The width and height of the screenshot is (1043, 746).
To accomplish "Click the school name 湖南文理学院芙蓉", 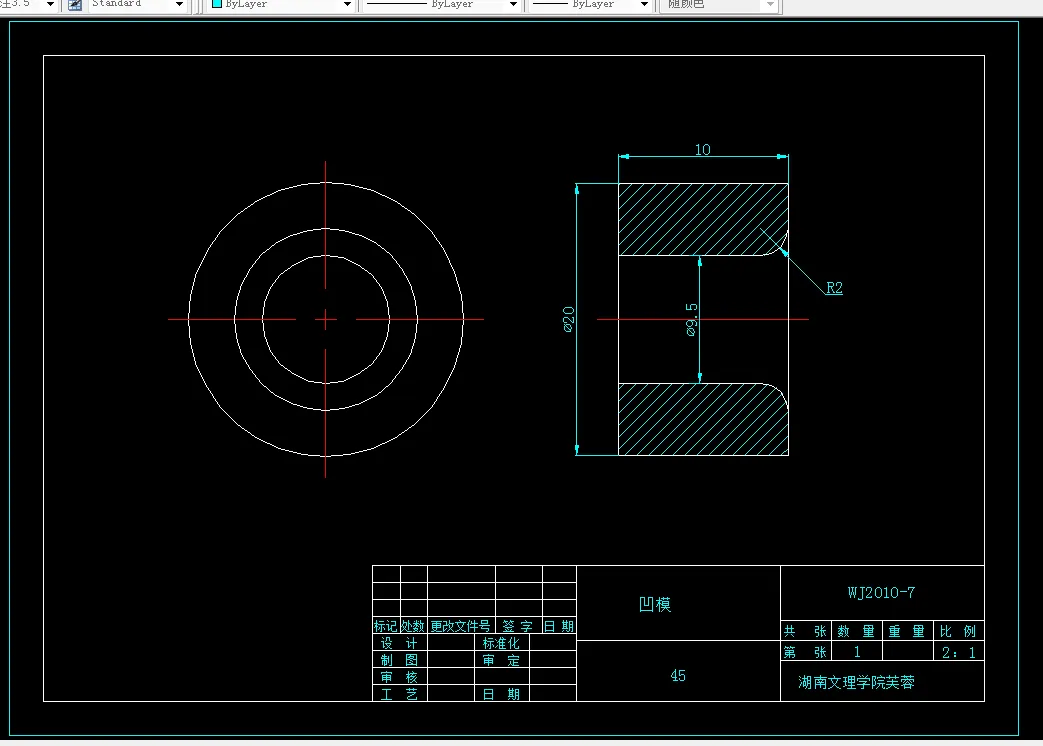I will (x=856, y=682).
